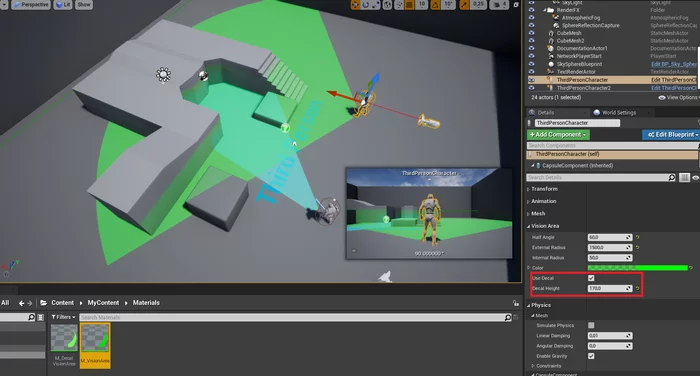
Task: Toggle scale snapping icon
Action: pos(464,4)
